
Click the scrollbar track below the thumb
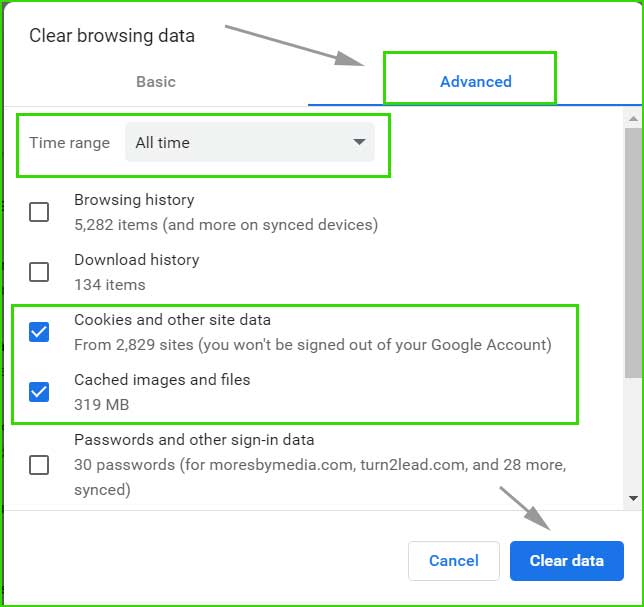[x=633, y=434]
